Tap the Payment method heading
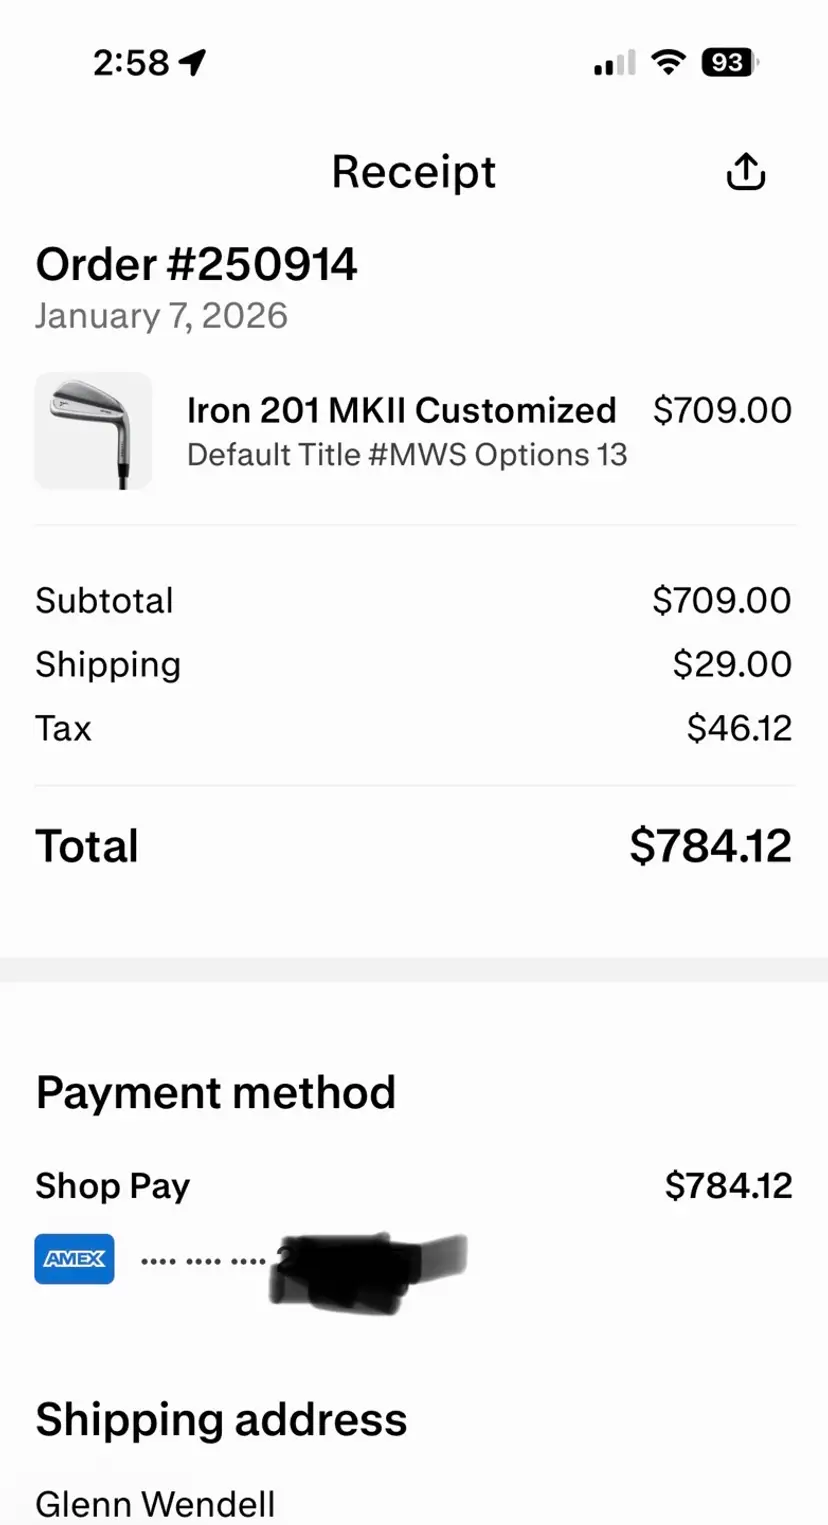Viewport: 828px width, 1525px height. click(216, 1092)
